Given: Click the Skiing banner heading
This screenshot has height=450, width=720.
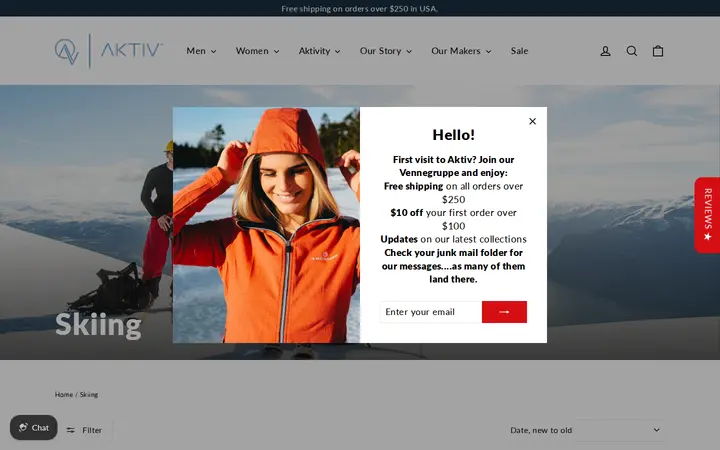Looking at the screenshot, I should pos(98,325).
